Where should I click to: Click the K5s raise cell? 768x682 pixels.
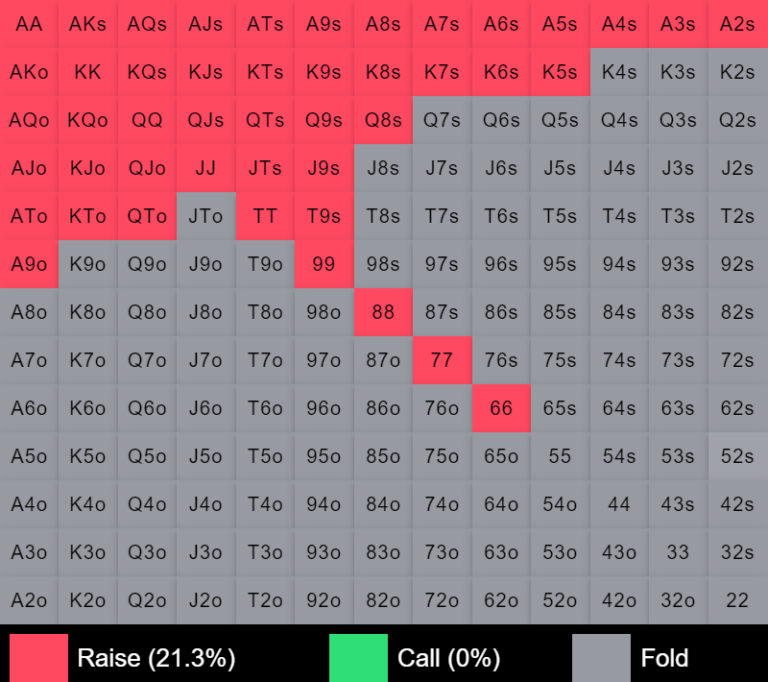(560, 72)
